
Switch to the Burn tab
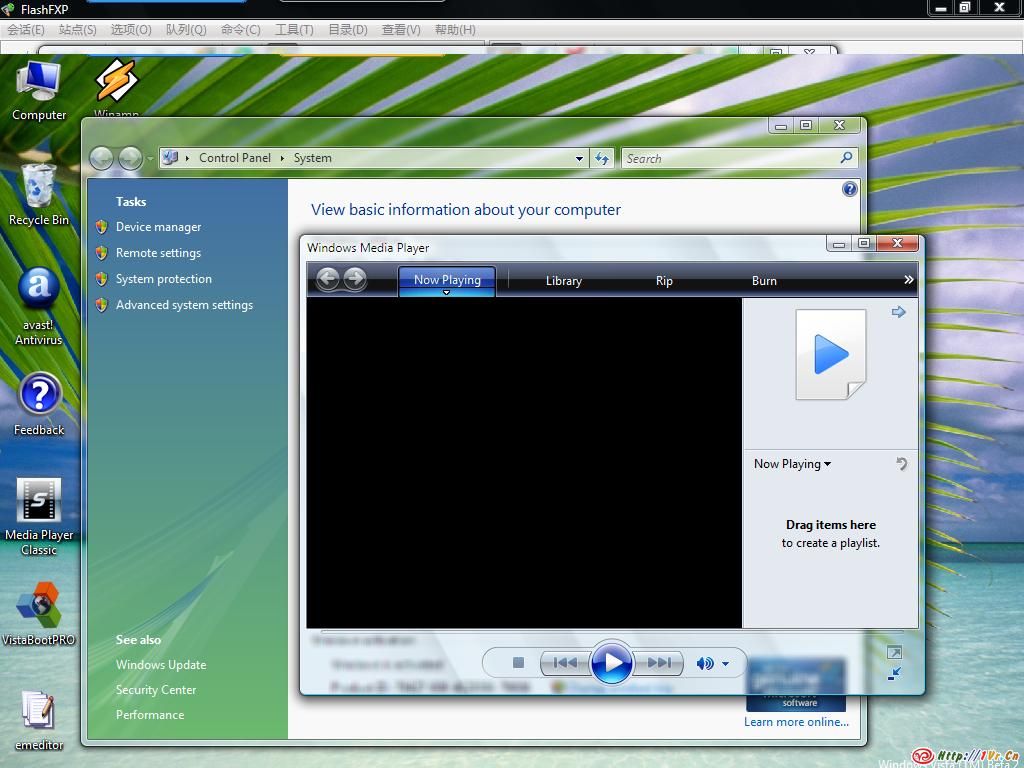coord(764,281)
